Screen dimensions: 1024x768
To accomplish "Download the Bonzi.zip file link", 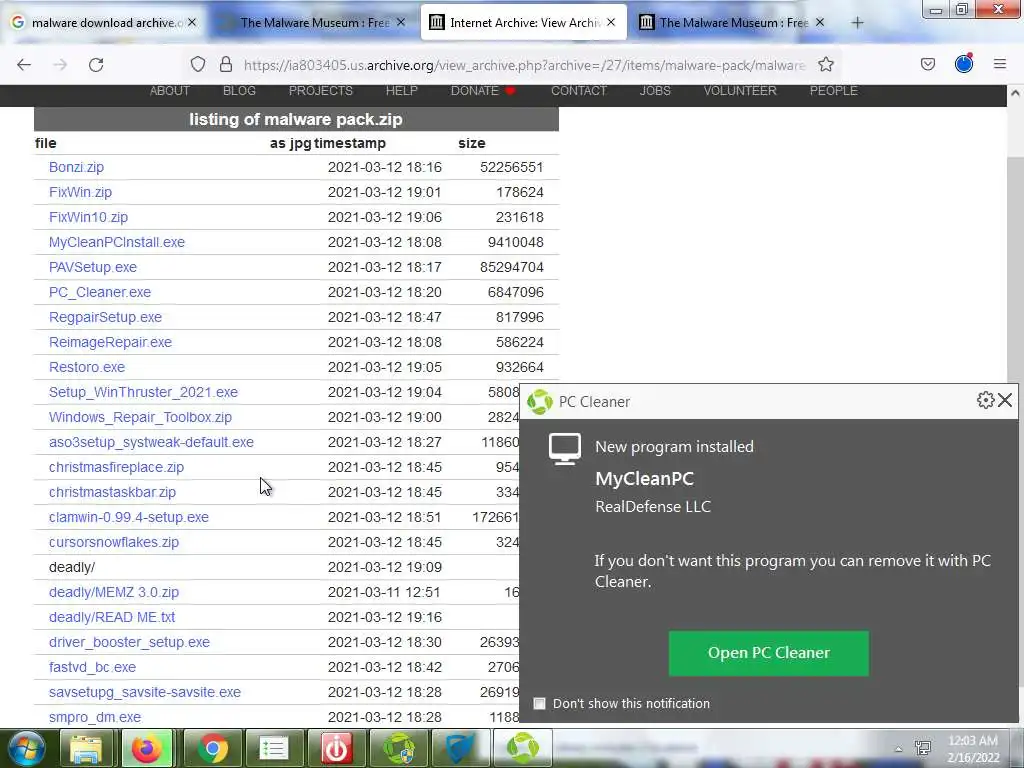I will pos(76,167).
